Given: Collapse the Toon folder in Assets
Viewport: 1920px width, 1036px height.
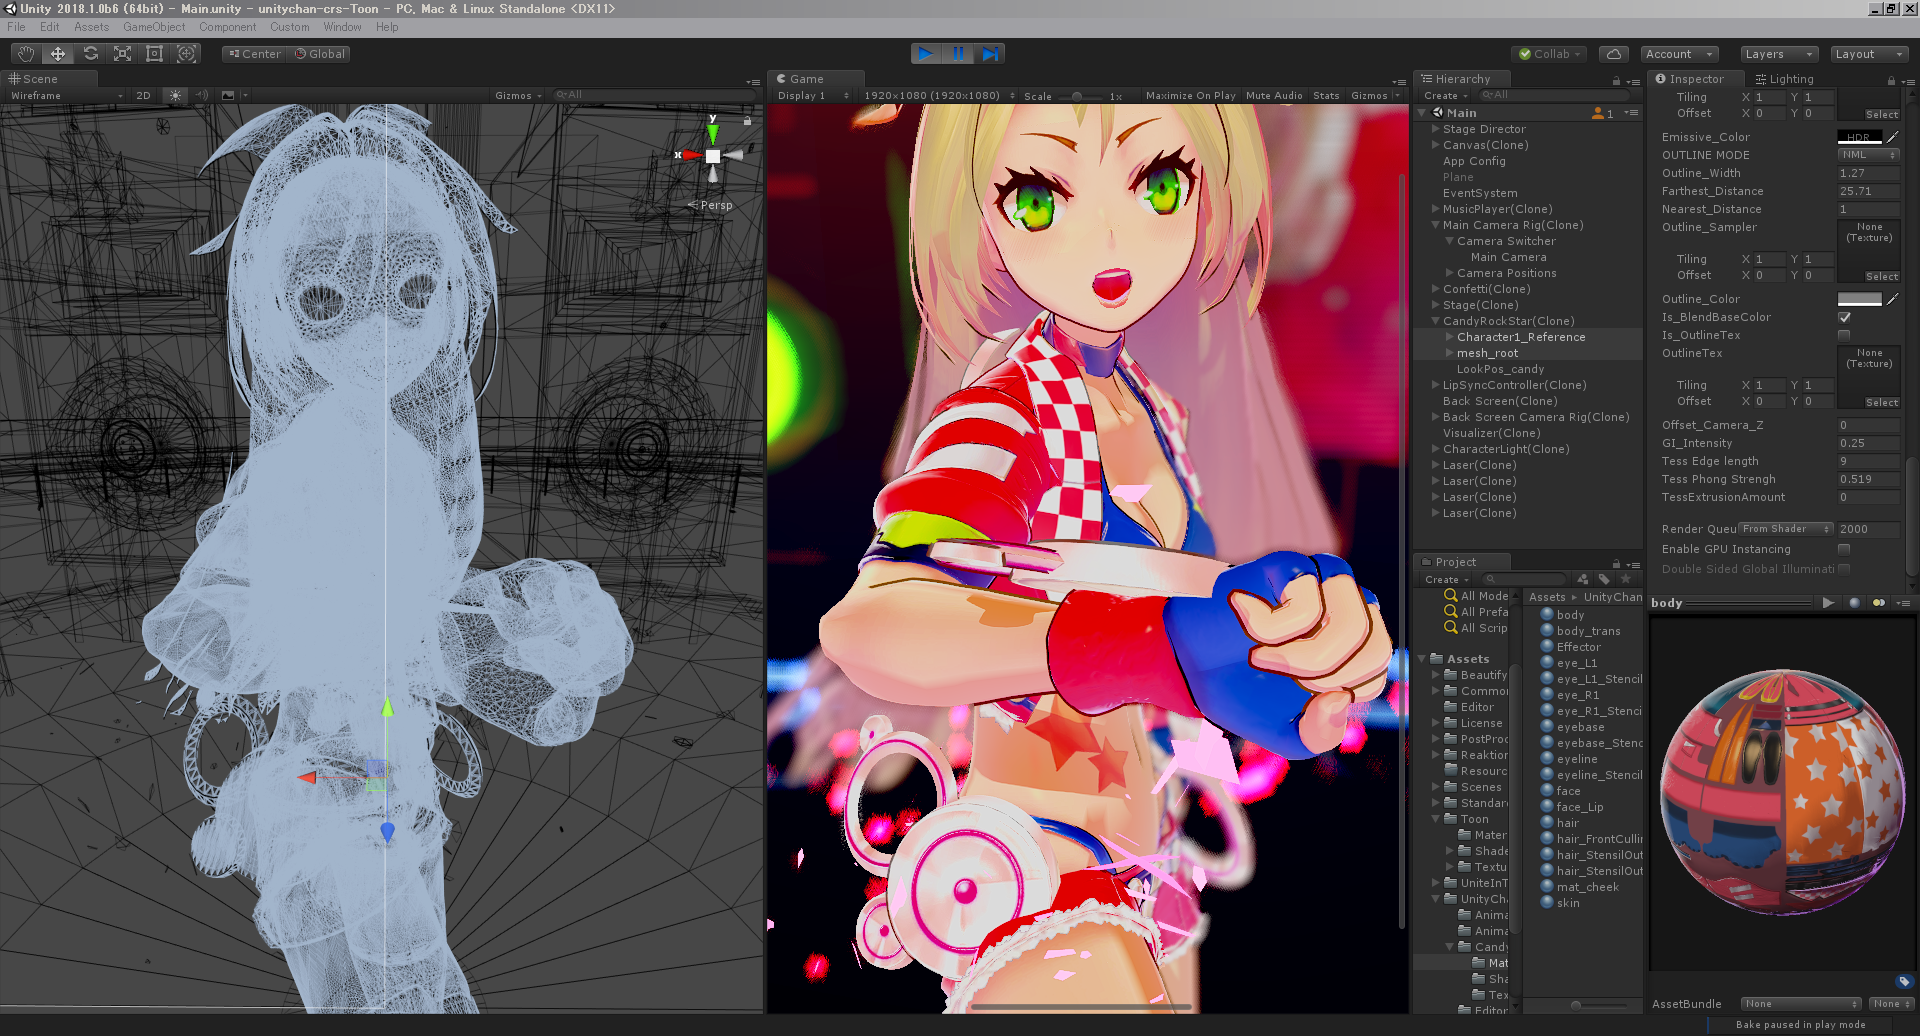Looking at the screenshot, I should click(1435, 819).
